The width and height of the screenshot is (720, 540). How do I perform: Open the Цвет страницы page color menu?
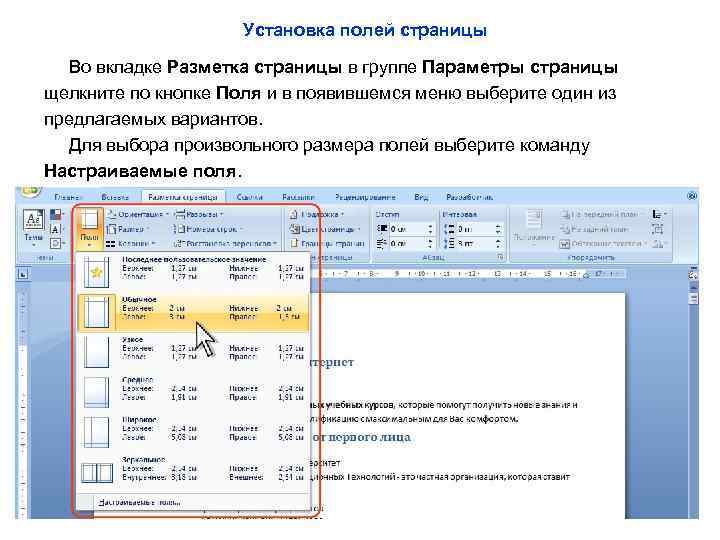click(x=325, y=229)
